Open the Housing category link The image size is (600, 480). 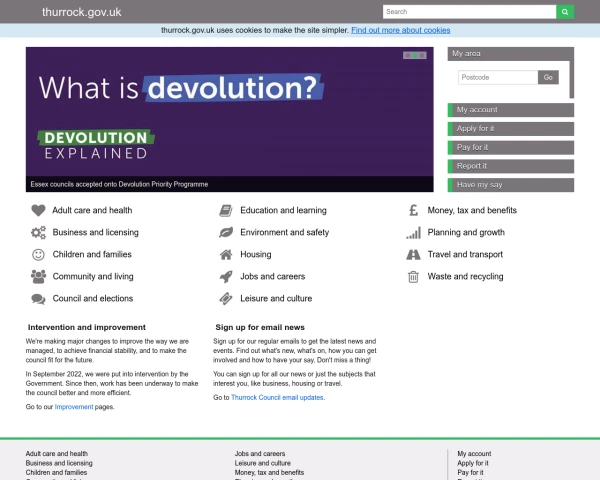click(256, 255)
